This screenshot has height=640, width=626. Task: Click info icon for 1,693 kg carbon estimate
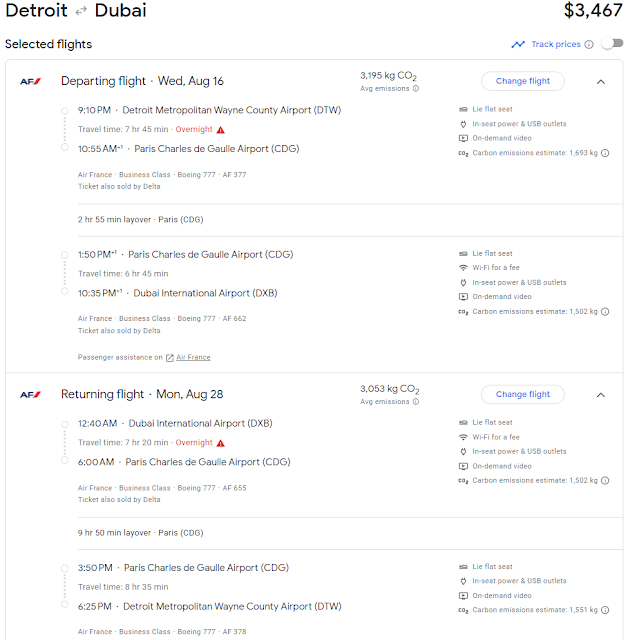tap(605, 153)
